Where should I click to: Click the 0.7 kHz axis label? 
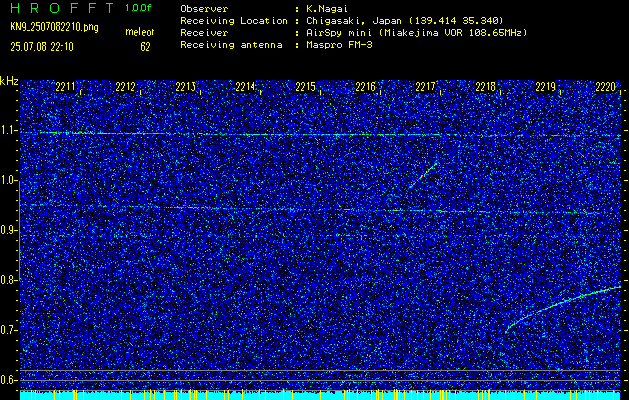click(x=7, y=330)
